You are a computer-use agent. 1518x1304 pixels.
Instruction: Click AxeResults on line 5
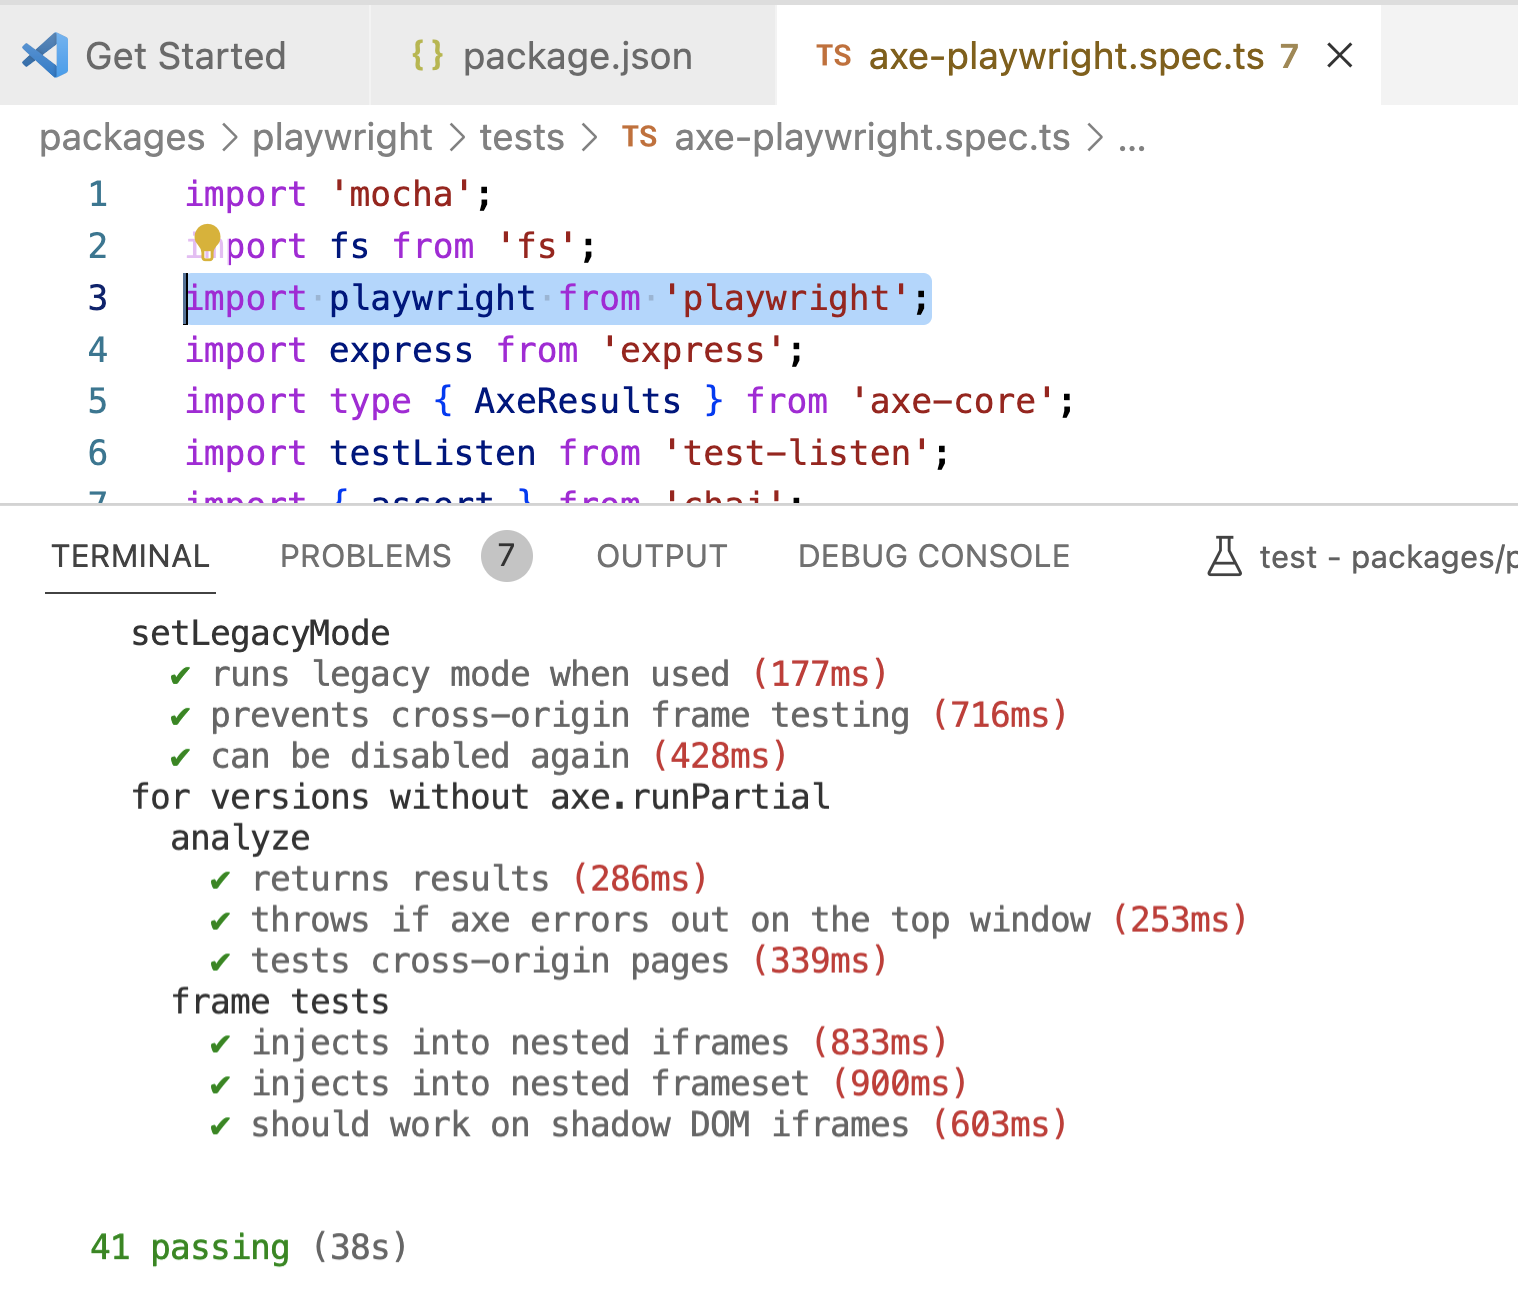(577, 402)
